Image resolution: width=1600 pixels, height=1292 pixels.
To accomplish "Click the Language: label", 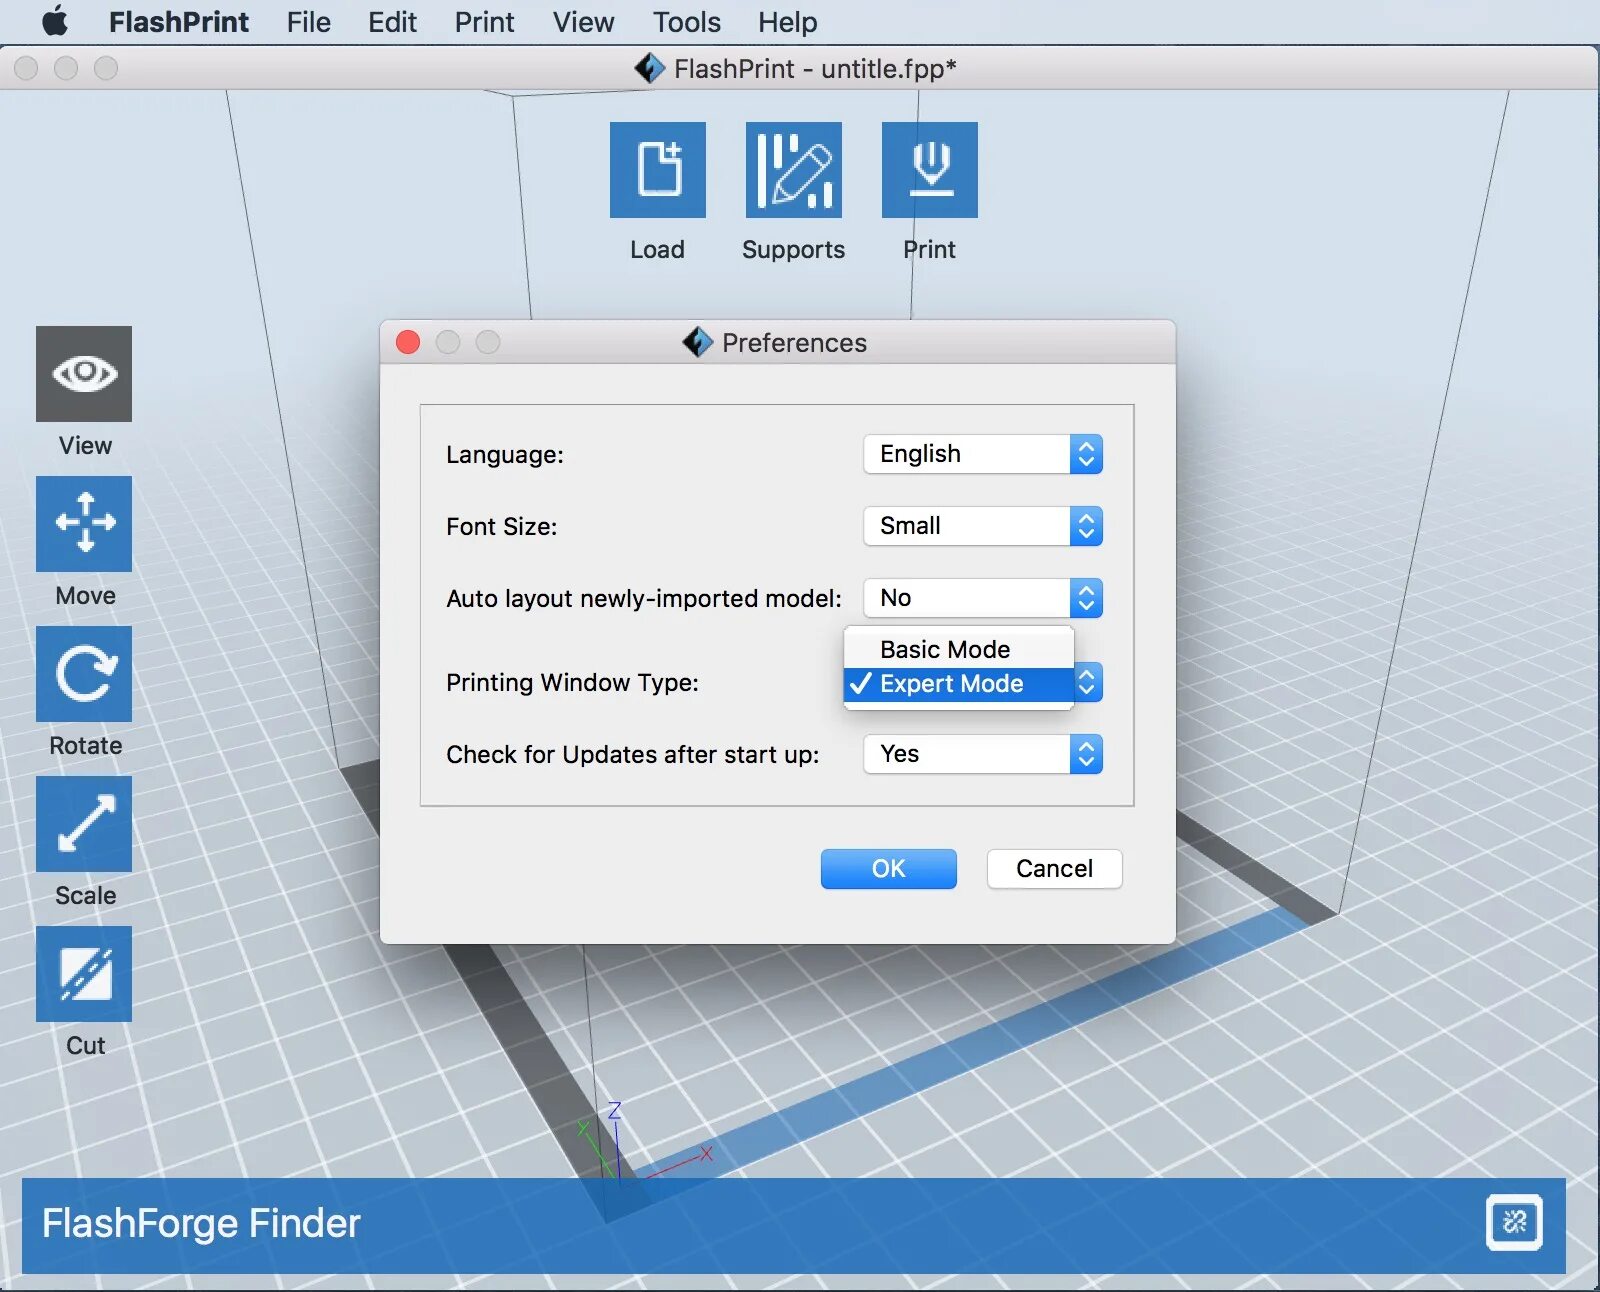I will [x=505, y=455].
